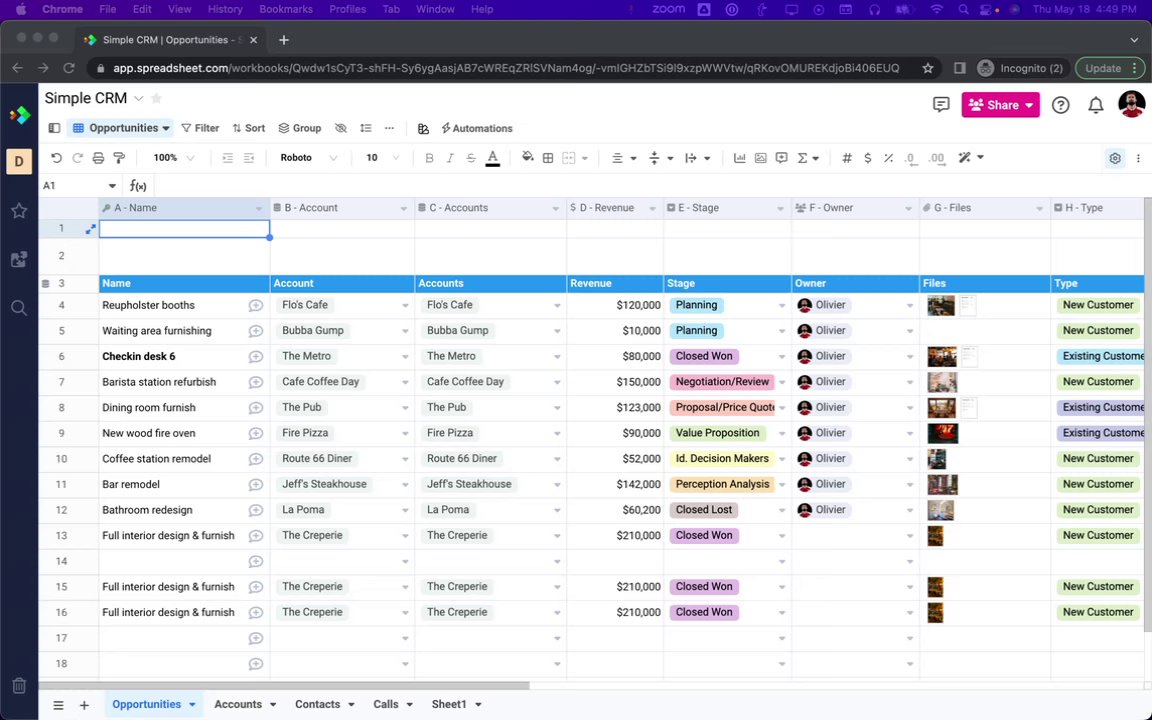
Task: Click the insert comment toolbar icon
Action: pos(782,158)
